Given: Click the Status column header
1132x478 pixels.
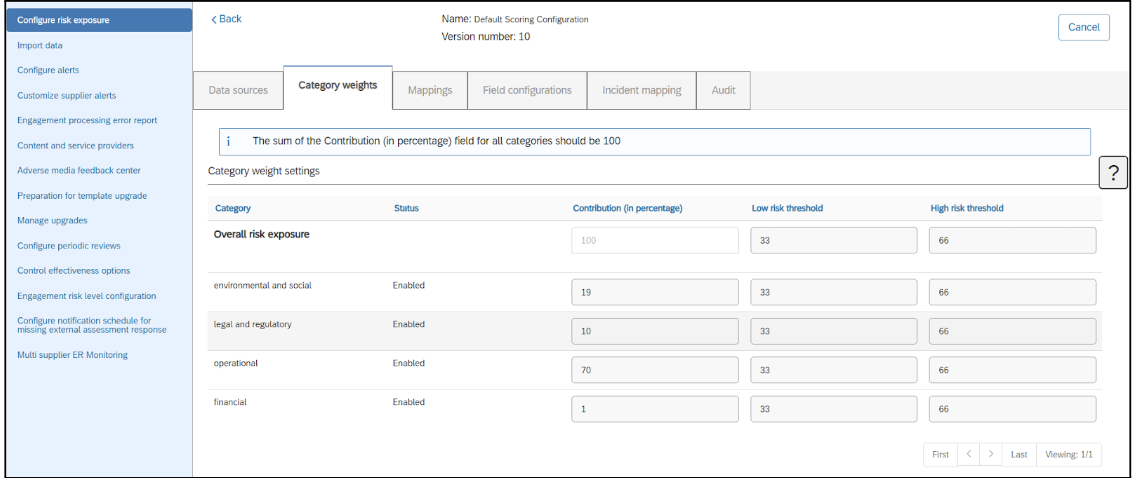Looking at the screenshot, I should [x=406, y=208].
